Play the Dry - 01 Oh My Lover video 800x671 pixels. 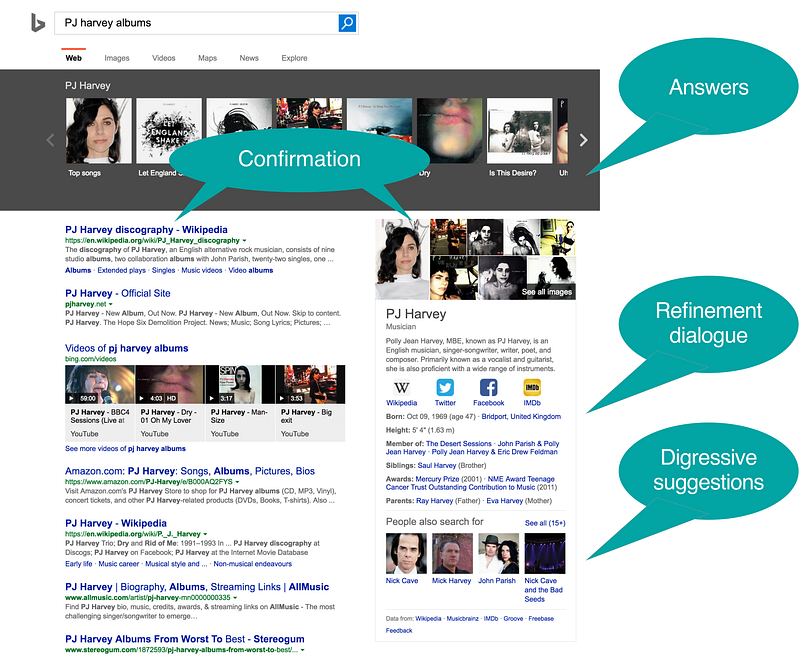pos(170,385)
